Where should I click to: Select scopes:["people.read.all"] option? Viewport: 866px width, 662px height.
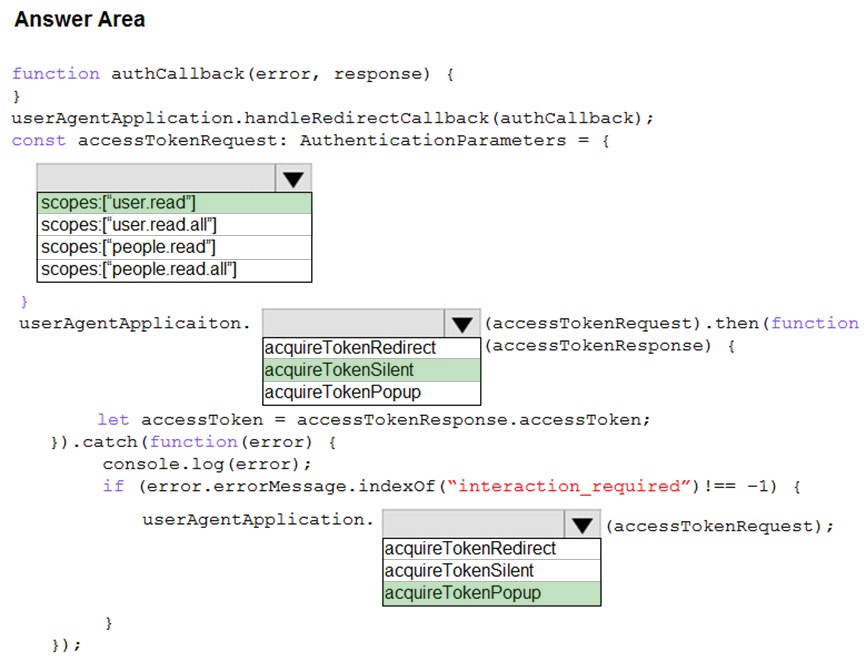[175, 270]
